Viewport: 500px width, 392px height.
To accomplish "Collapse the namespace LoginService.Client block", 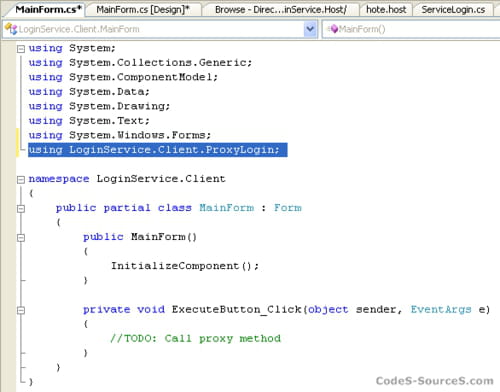I will coord(21,180).
